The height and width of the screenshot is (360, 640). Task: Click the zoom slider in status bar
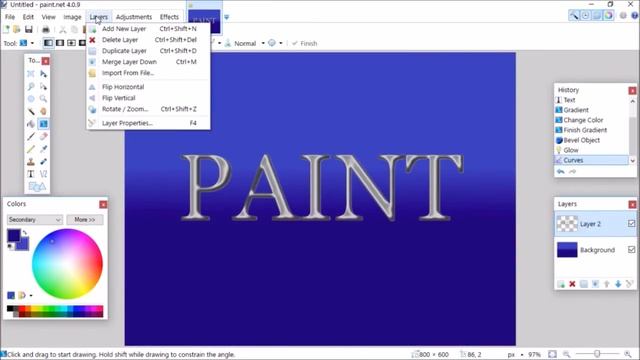point(597,354)
